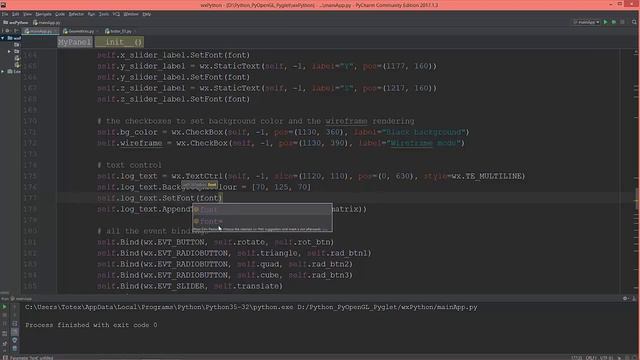Open the Code menu
This screenshot has height=360, width=640.
click(x=60, y=14)
